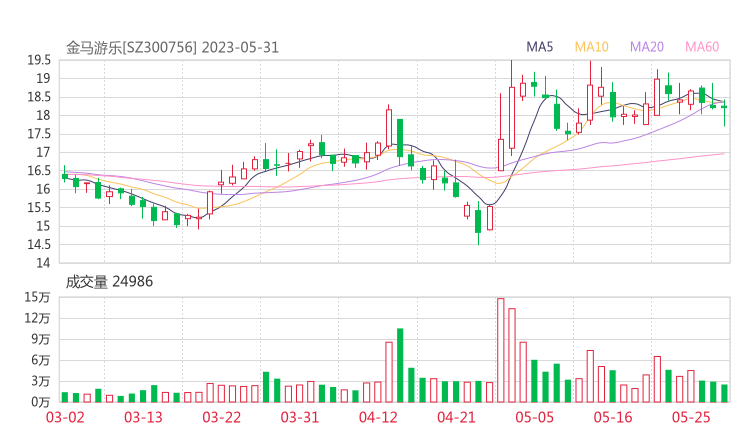Click the tallest red volume bar
Image resolution: width=740 pixels, height=440 pixels.
pos(501,350)
